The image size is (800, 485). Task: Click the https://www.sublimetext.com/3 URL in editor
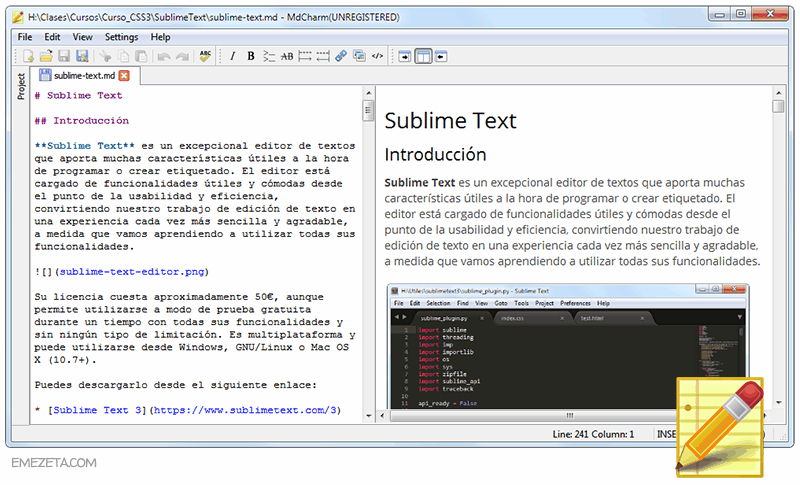[245, 410]
